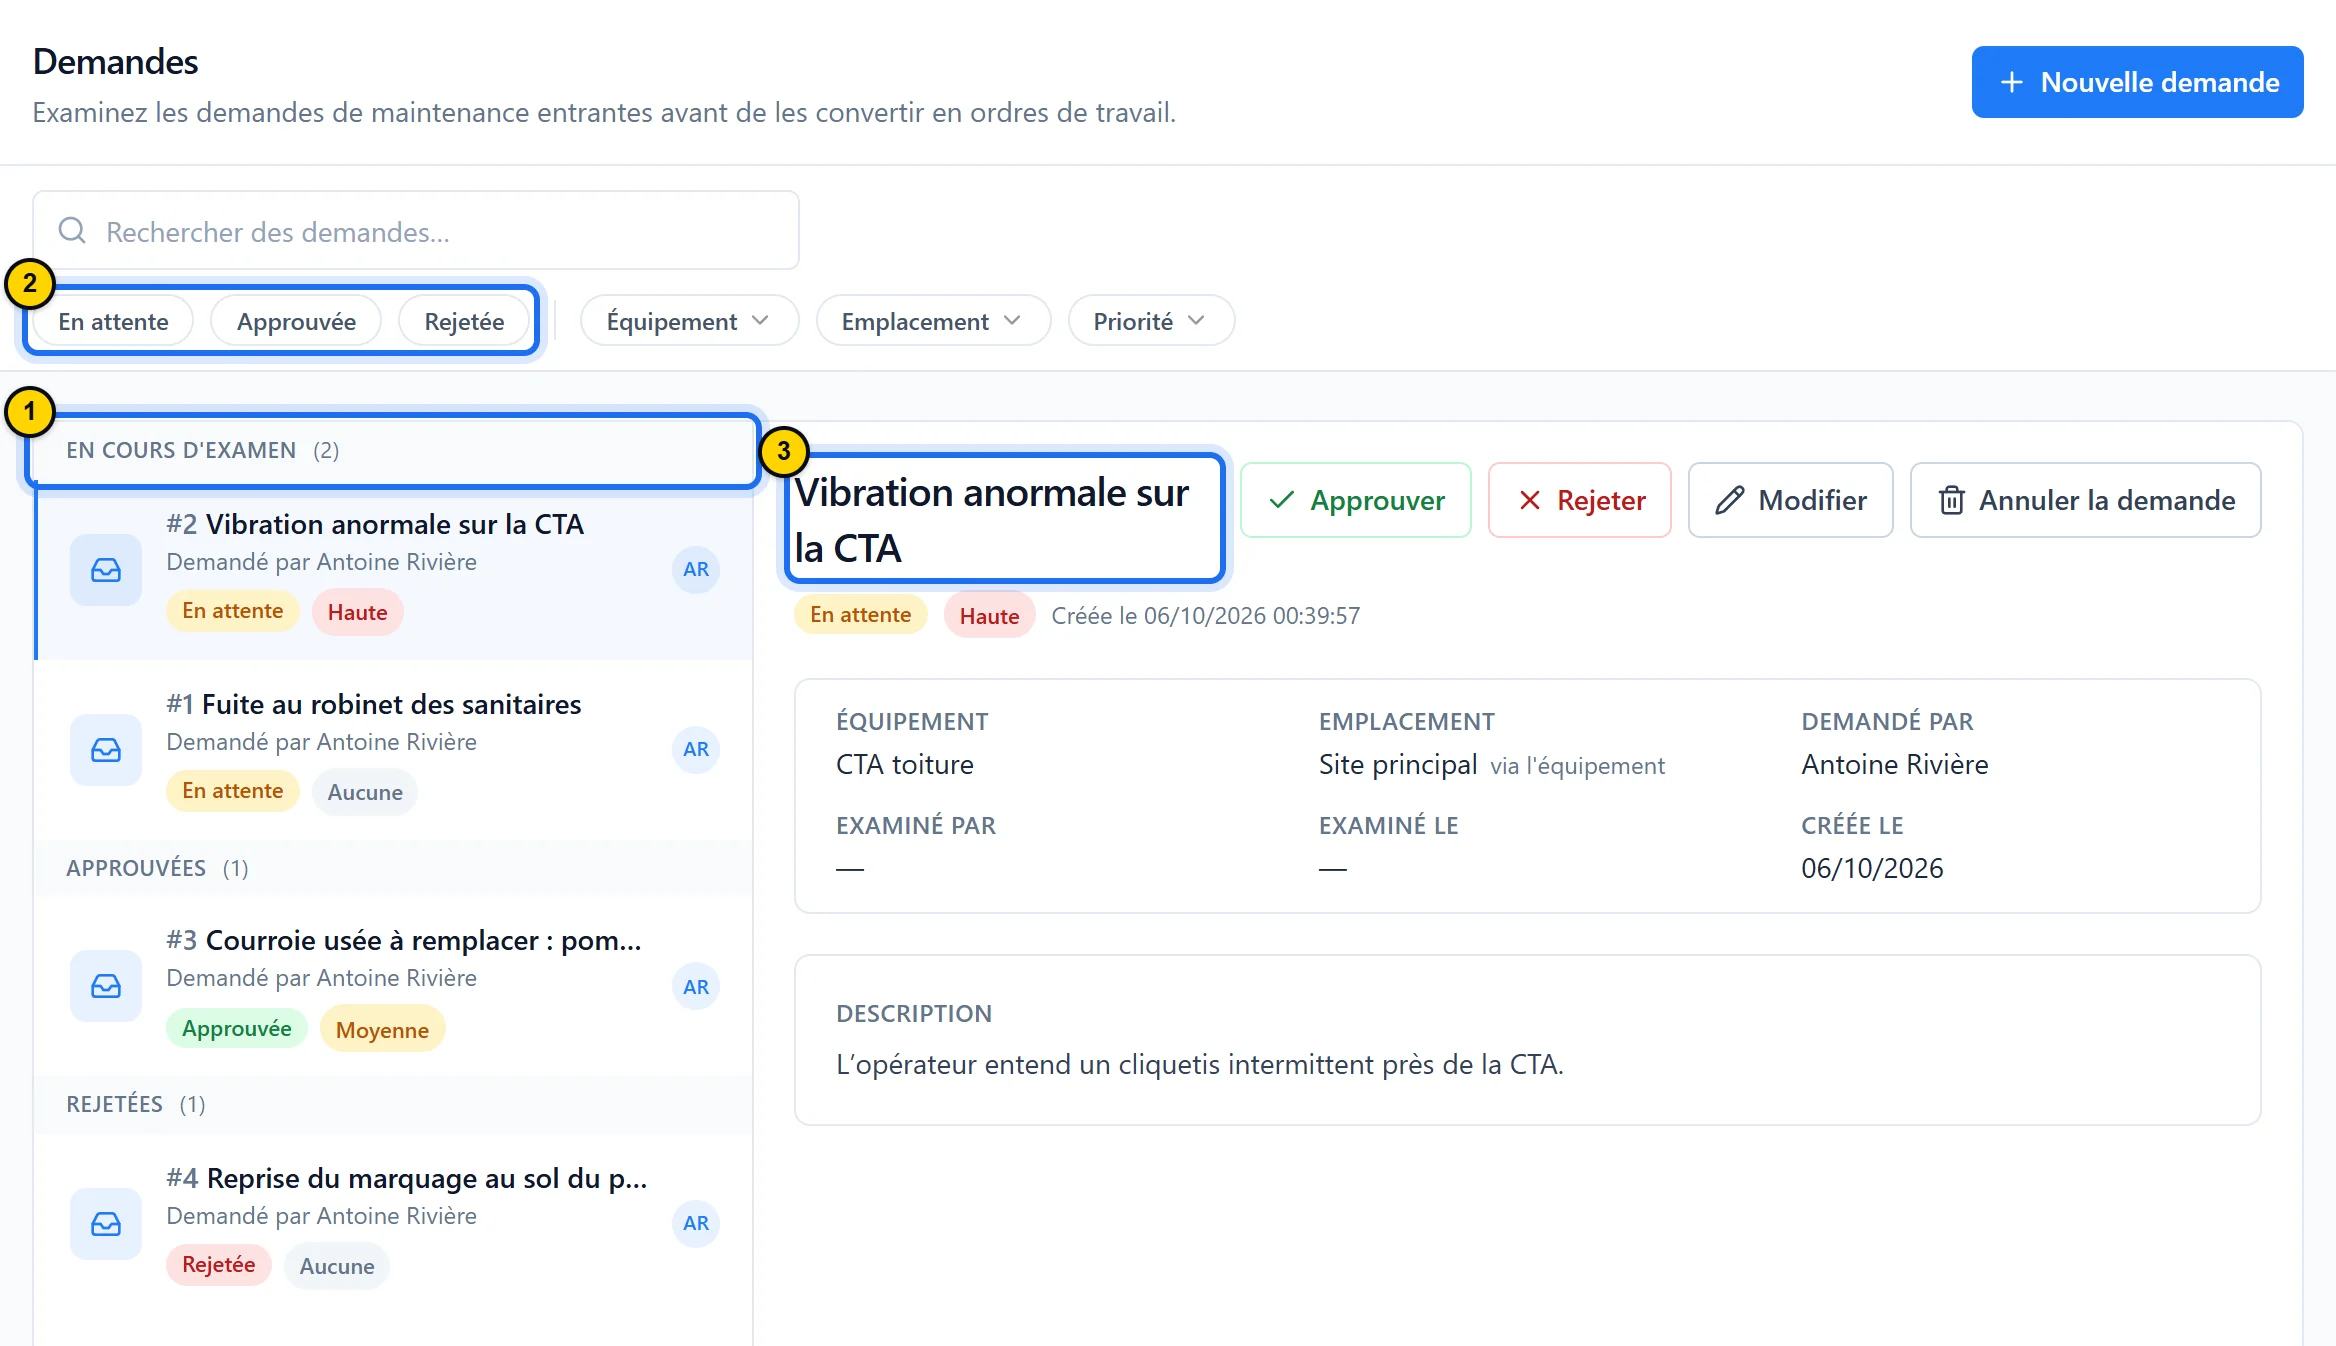Click inbox icon of request #1 Fuite
This screenshot has height=1346, width=2336.
(x=106, y=750)
